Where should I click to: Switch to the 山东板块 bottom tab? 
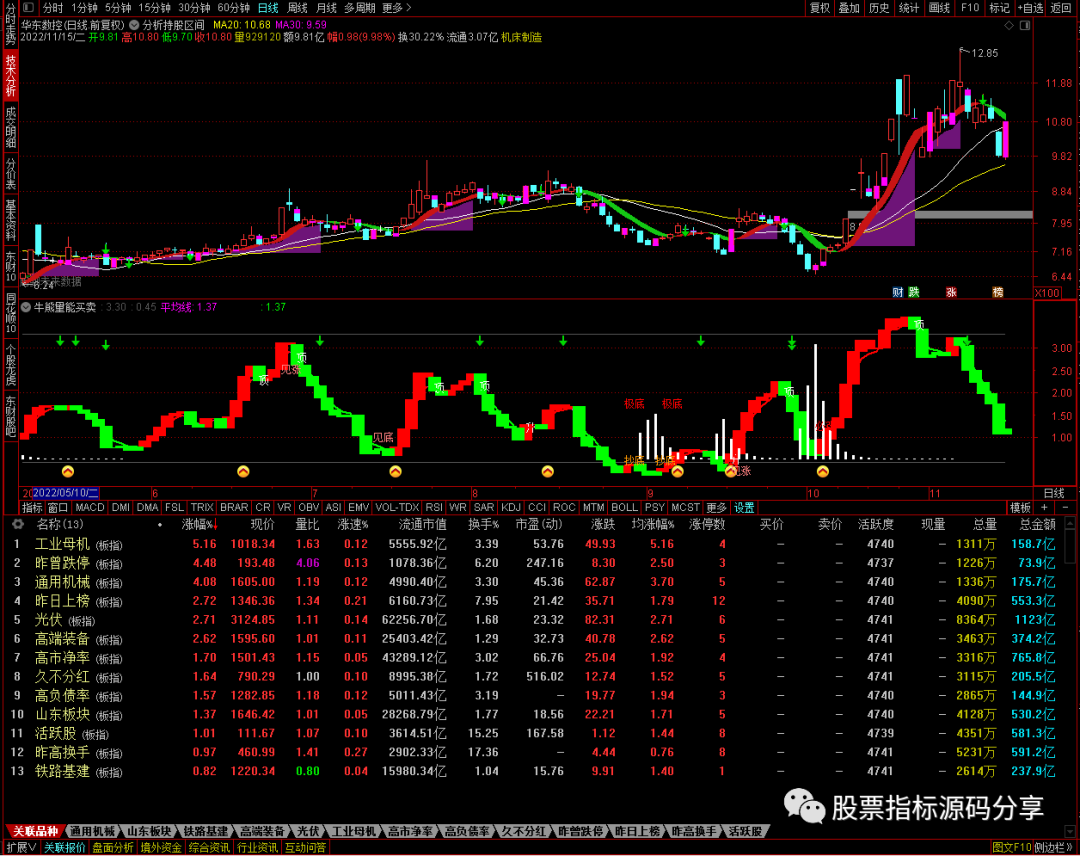[148, 831]
